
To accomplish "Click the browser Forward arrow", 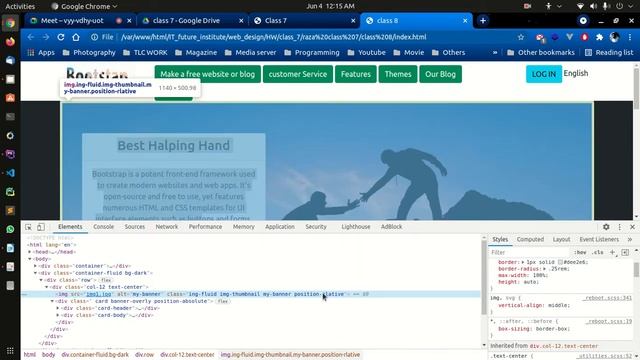I will pos(46,37).
